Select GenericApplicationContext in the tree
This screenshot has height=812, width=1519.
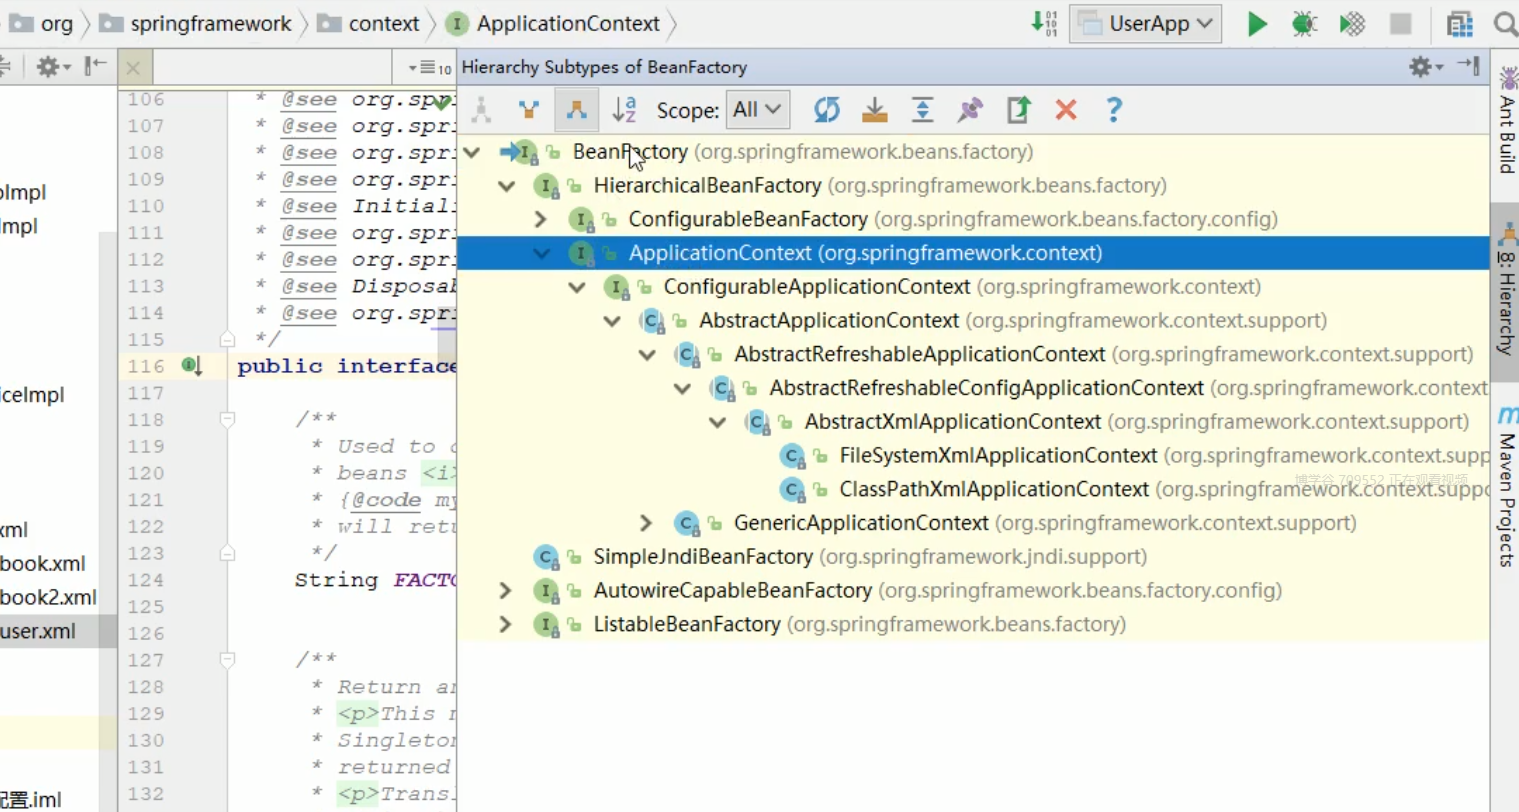click(x=861, y=523)
